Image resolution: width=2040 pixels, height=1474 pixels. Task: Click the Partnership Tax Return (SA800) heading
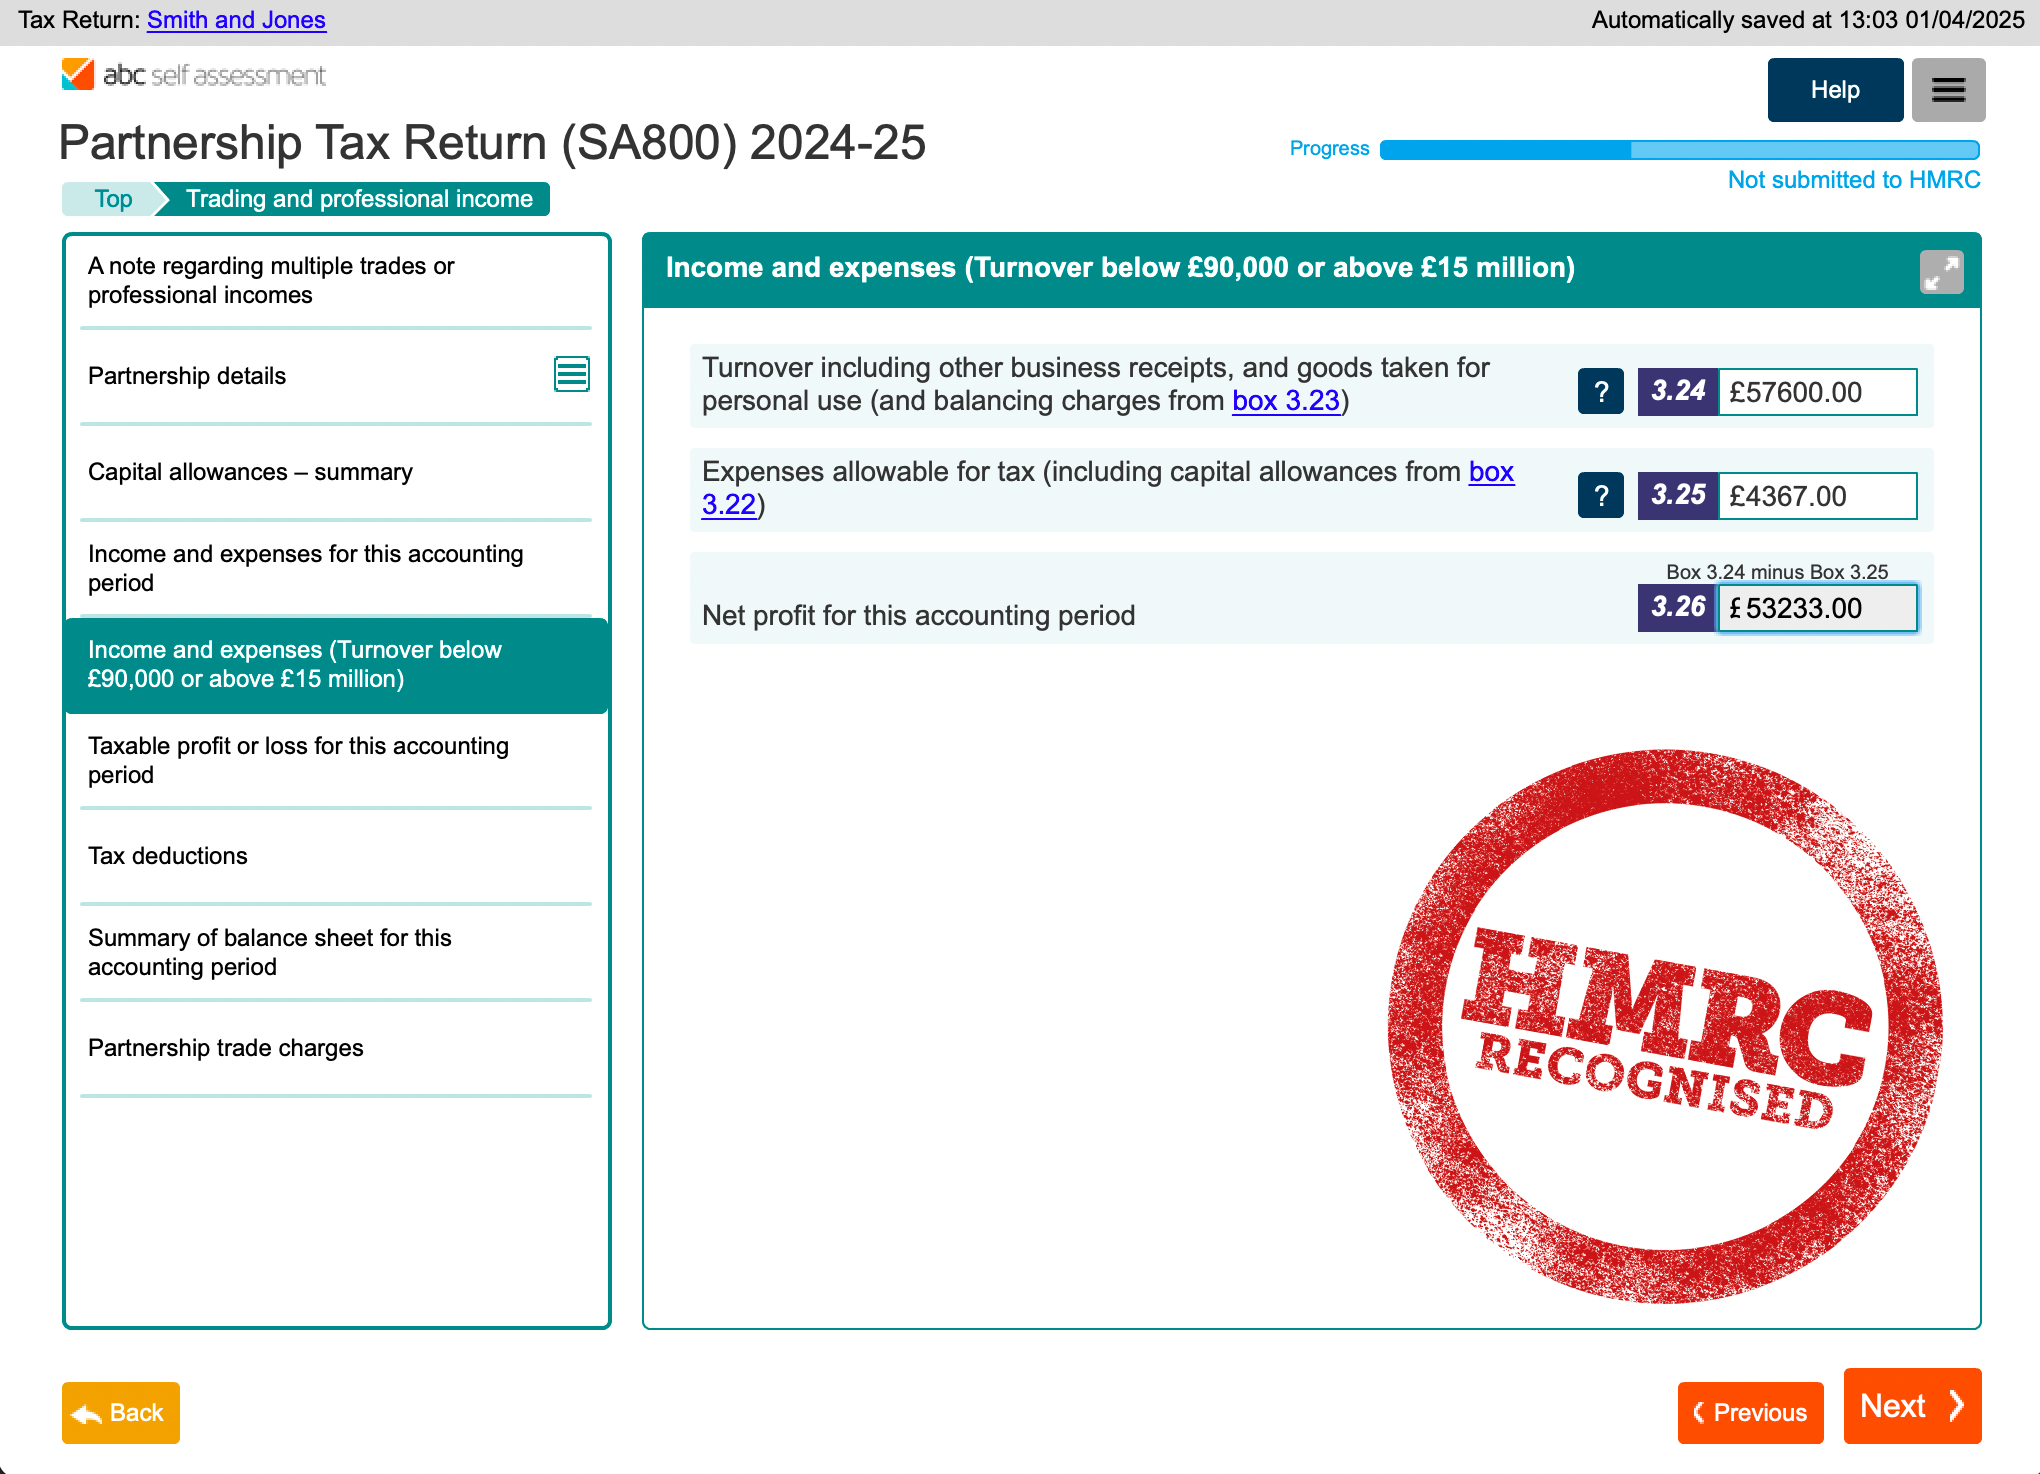point(492,143)
